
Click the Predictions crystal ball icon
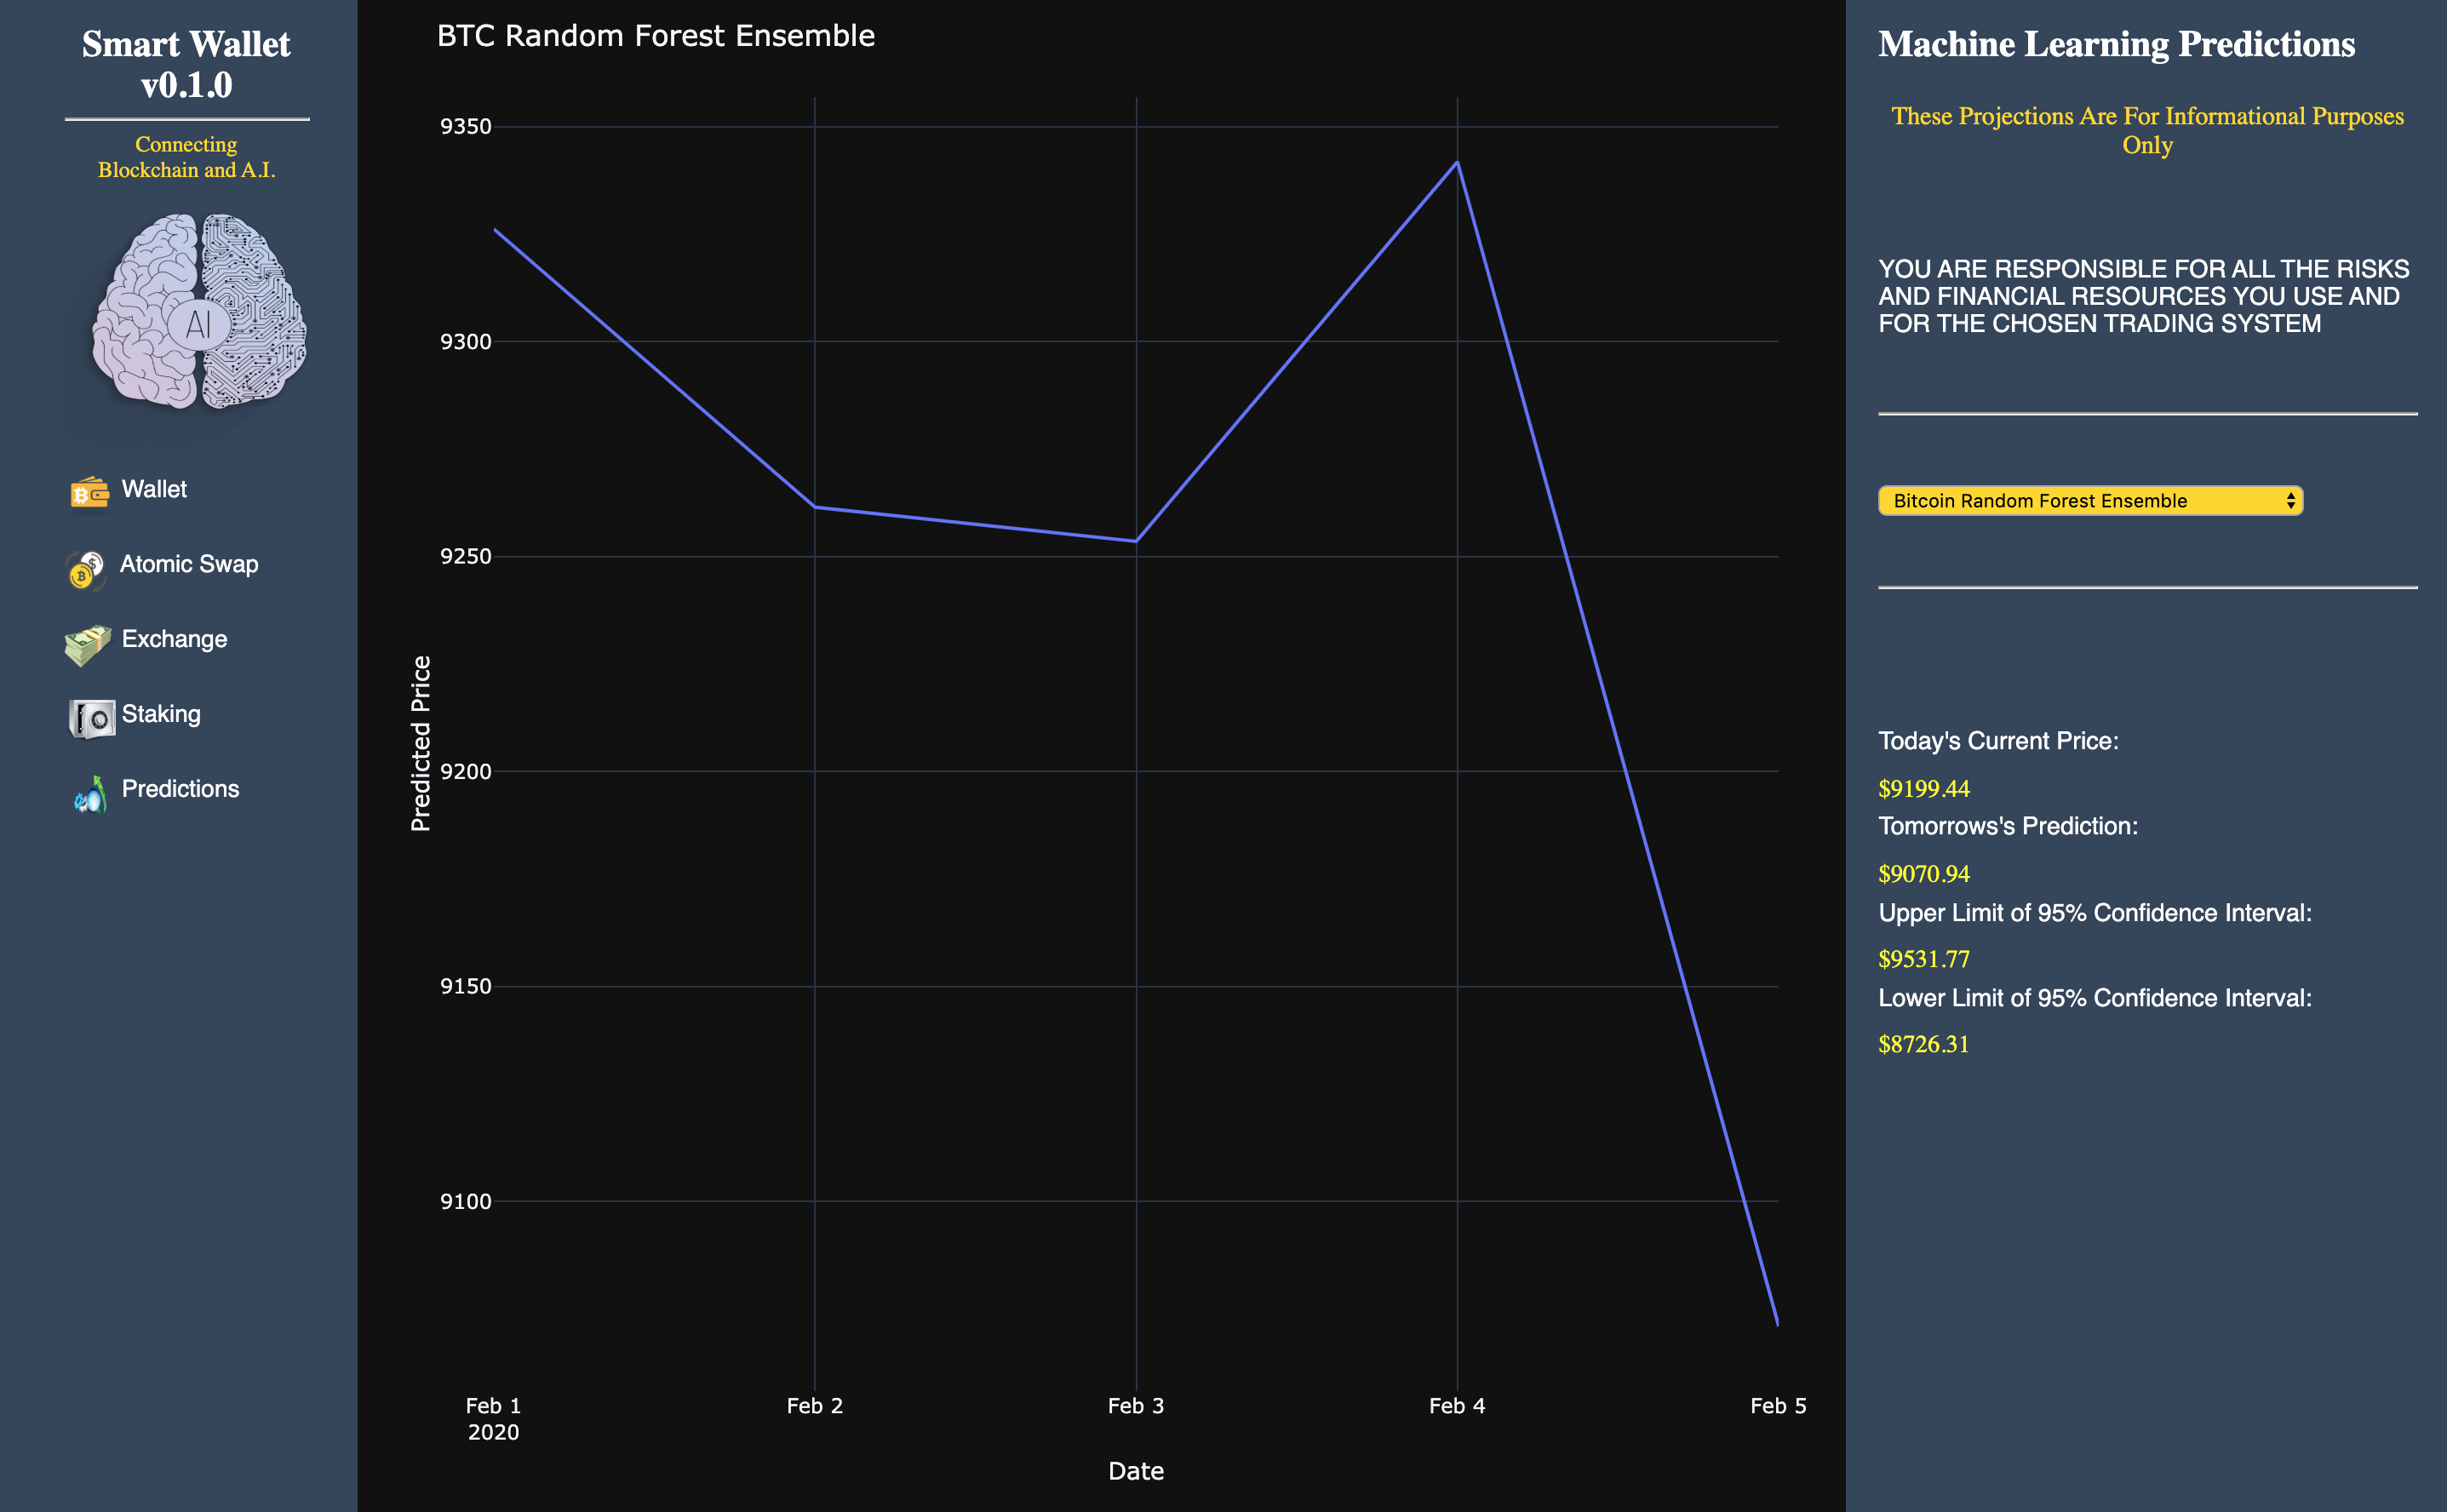click(90, 795)
